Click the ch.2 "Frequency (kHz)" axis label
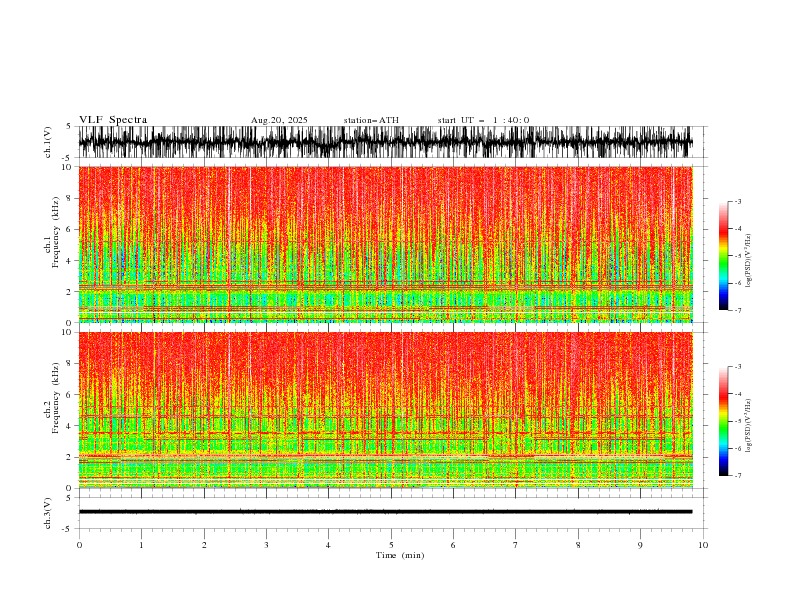The image size is (792, 612). click(56, 398)
